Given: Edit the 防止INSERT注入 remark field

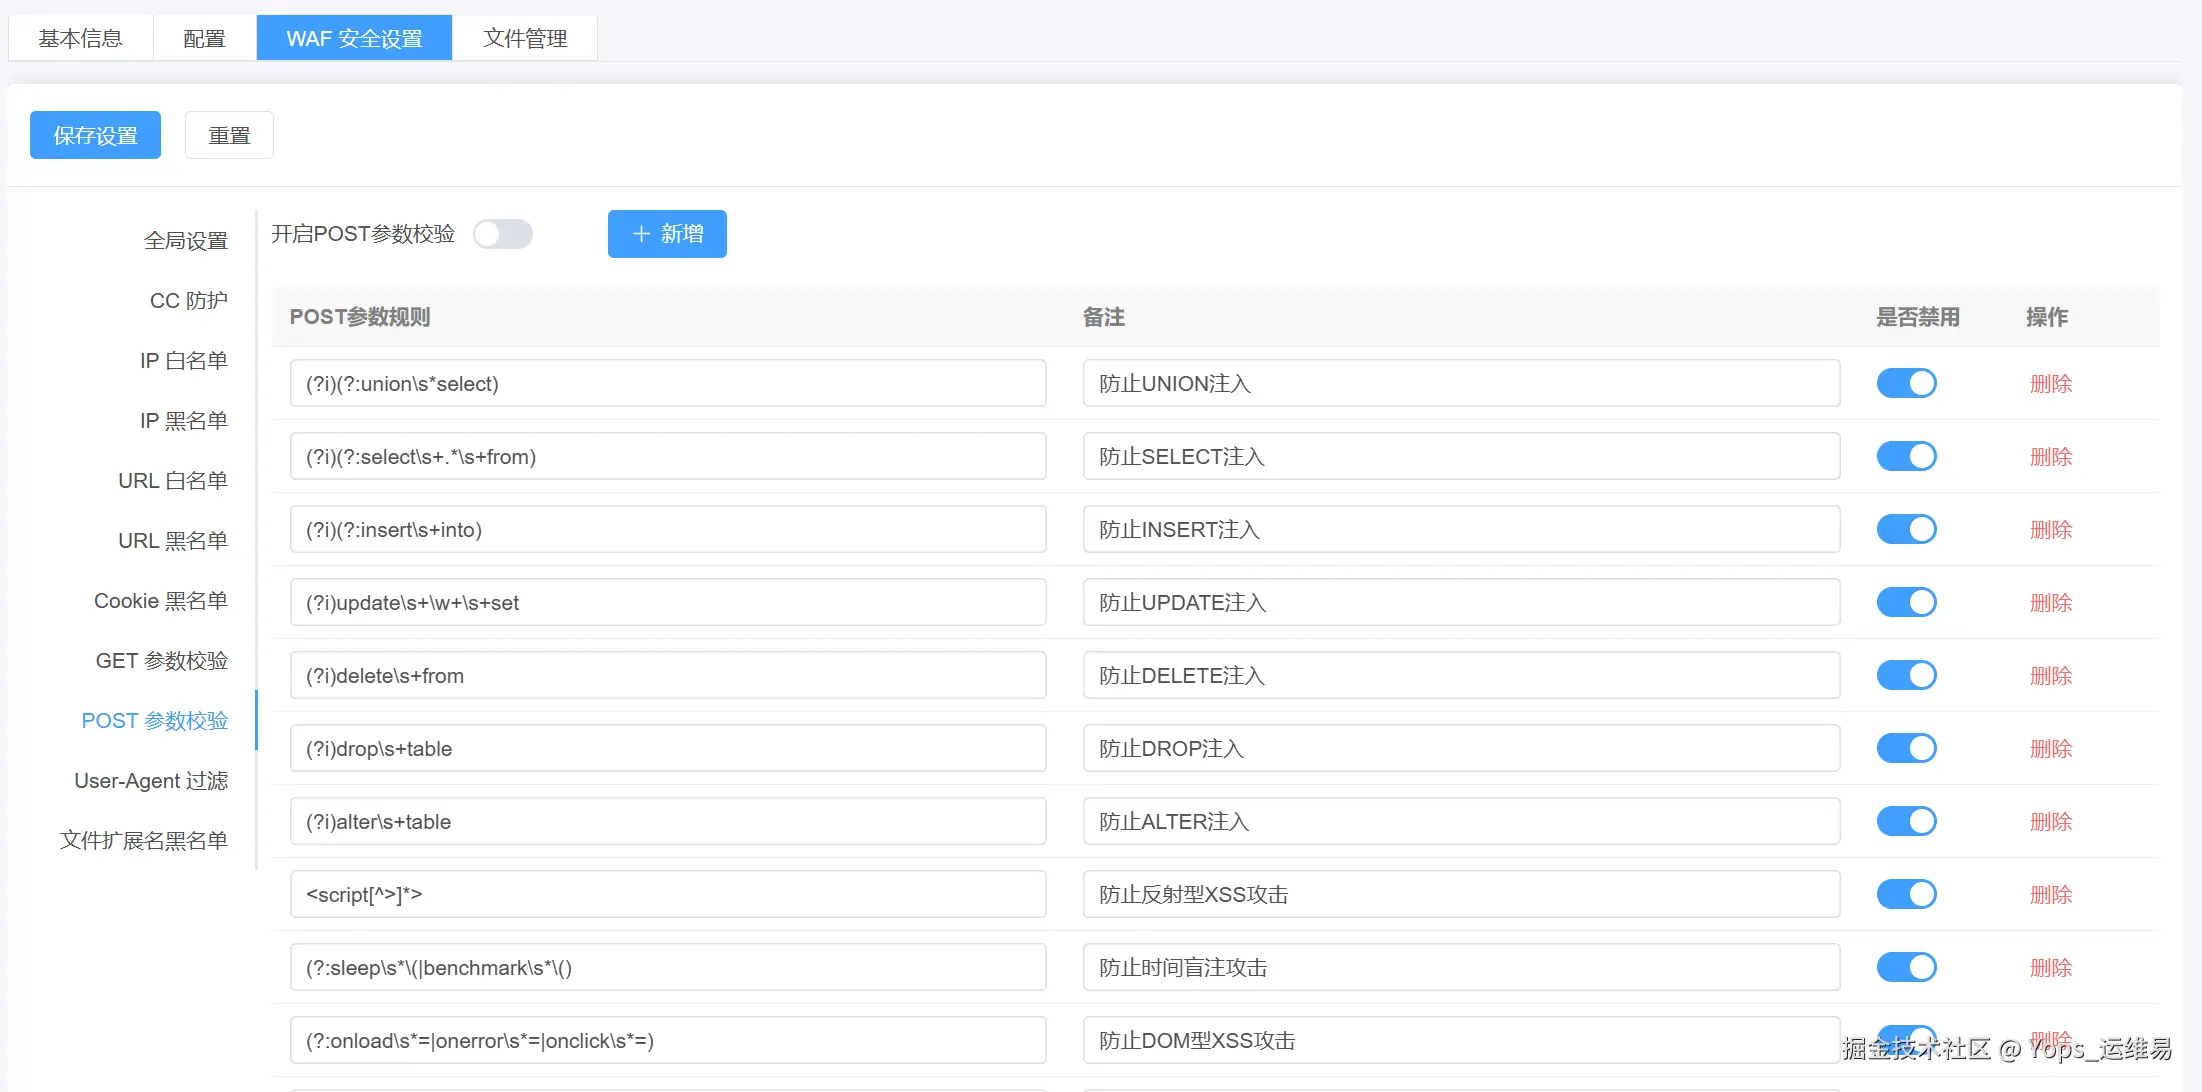Looking at the screenshot, I should [x=1460, y=530].
